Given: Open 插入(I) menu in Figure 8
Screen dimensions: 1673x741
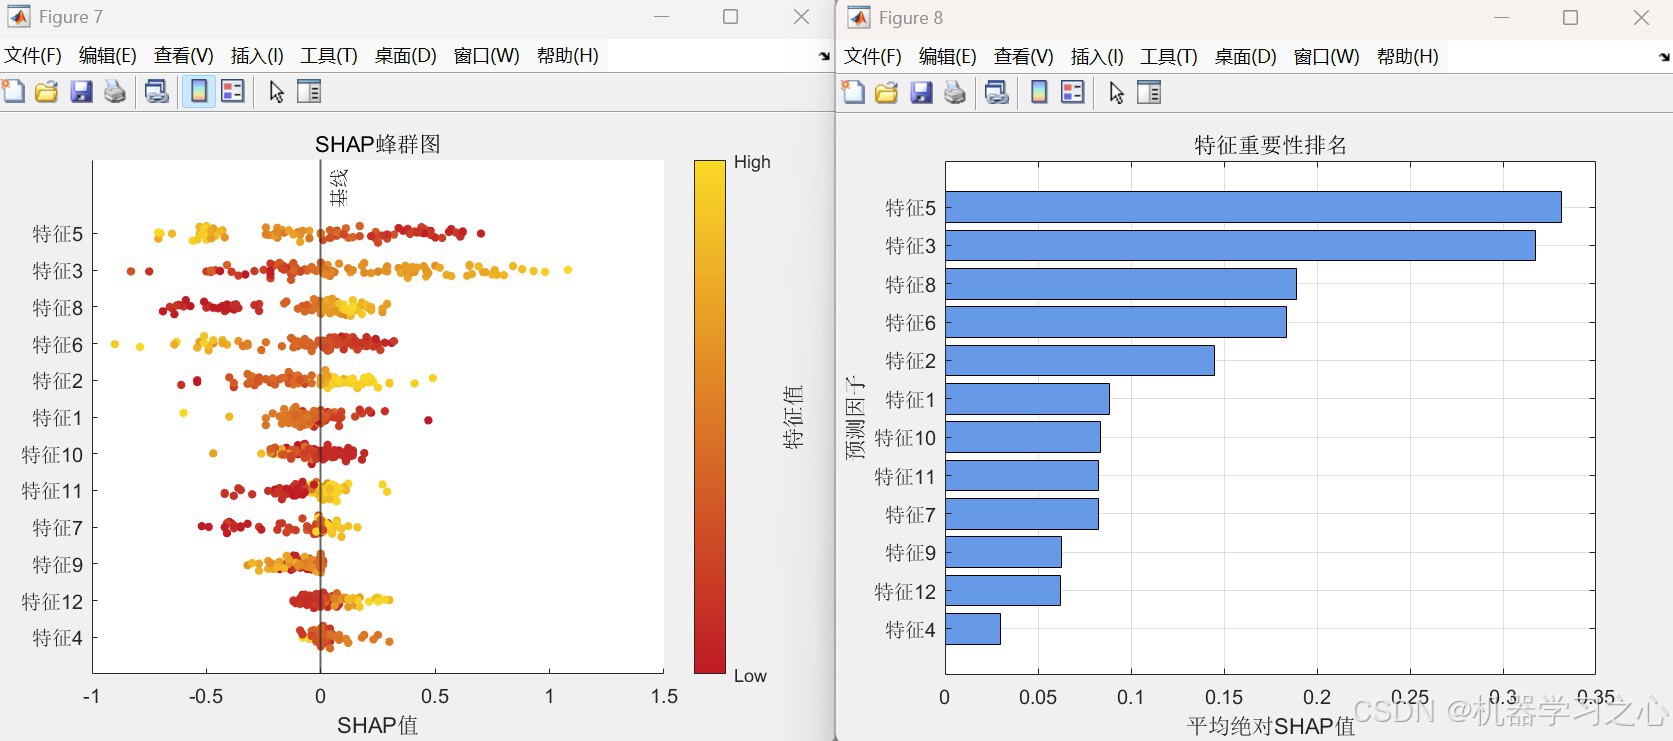Looking at the screenshot, I should (x=1097, y=57).
